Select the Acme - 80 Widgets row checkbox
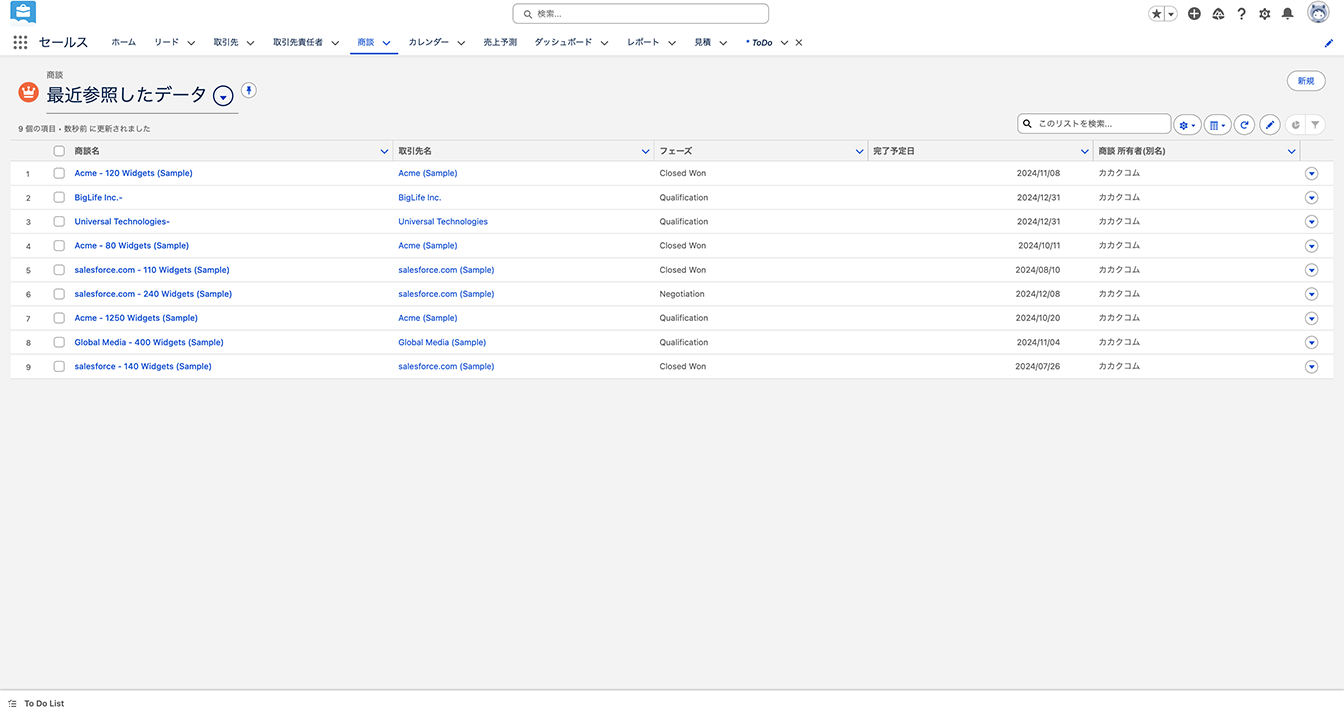This screenshot has height=716, width=1344. 59,245
